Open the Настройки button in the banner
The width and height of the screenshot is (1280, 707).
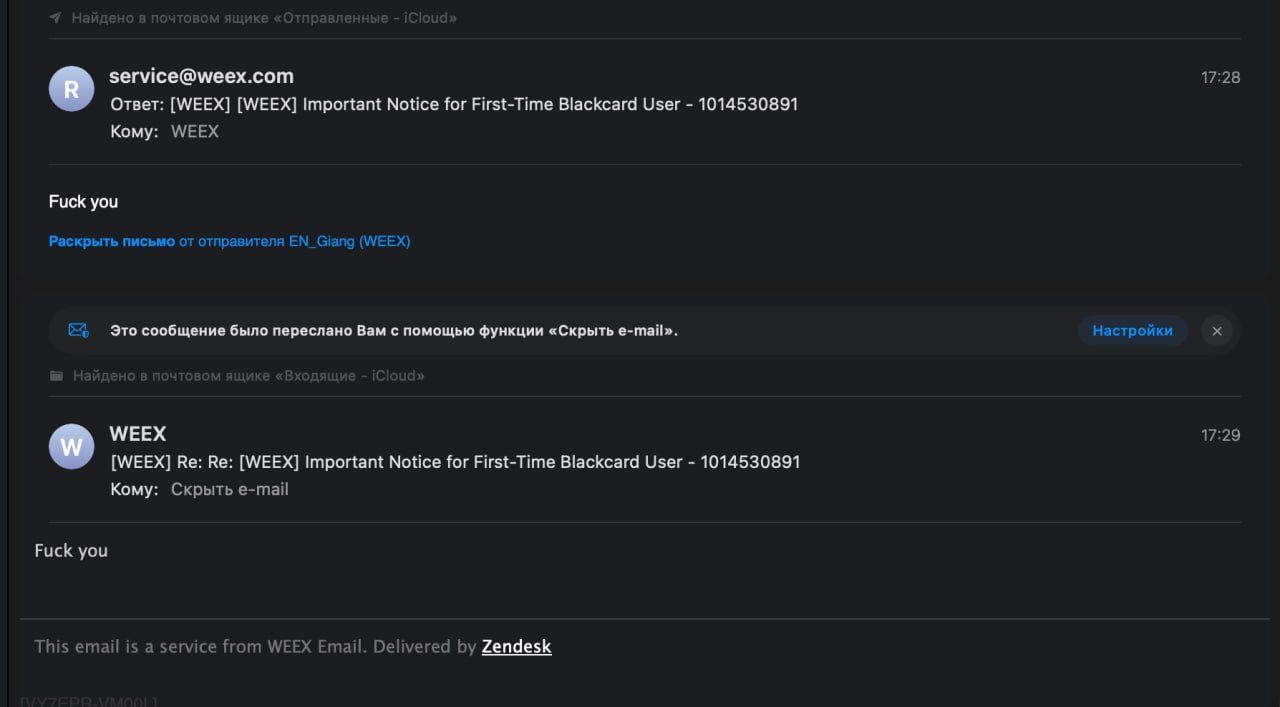pyautogui.click(x=1132, y=331)
